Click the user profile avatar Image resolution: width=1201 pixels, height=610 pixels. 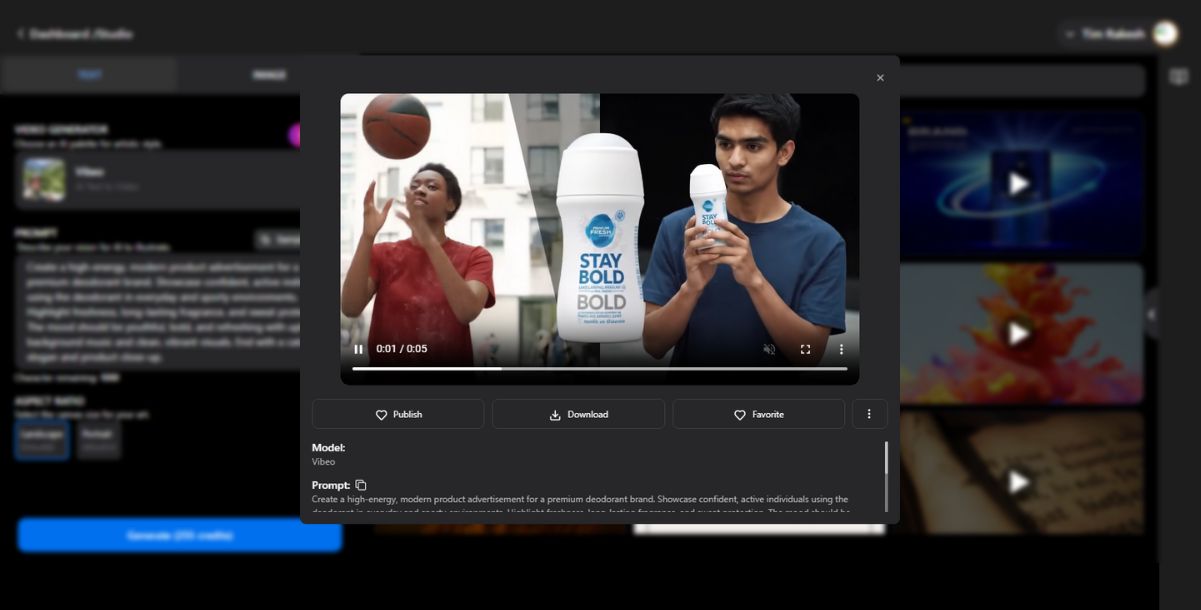(1165, 34)
